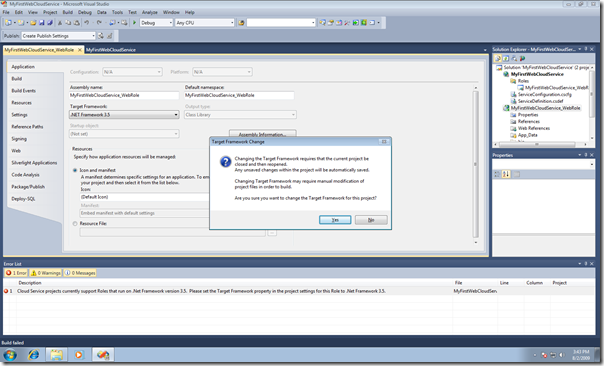
Task: Click the Find in Files icon
Action: (241, 23)
